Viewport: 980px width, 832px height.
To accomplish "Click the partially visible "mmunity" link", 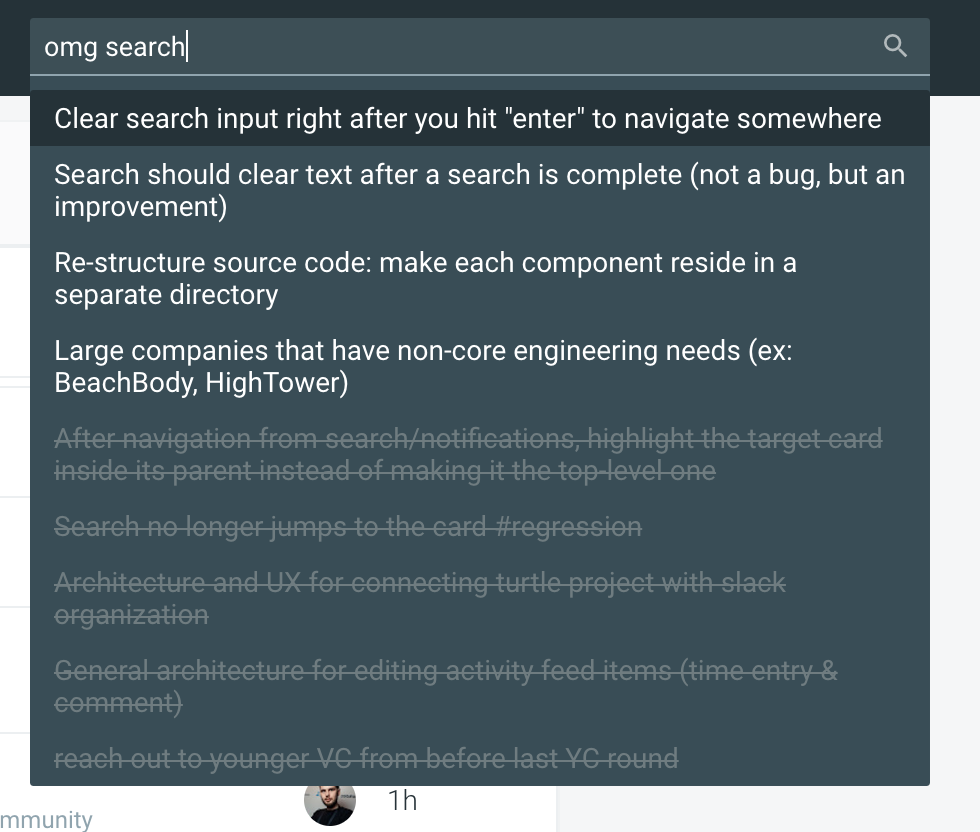I will coord(46,820).
